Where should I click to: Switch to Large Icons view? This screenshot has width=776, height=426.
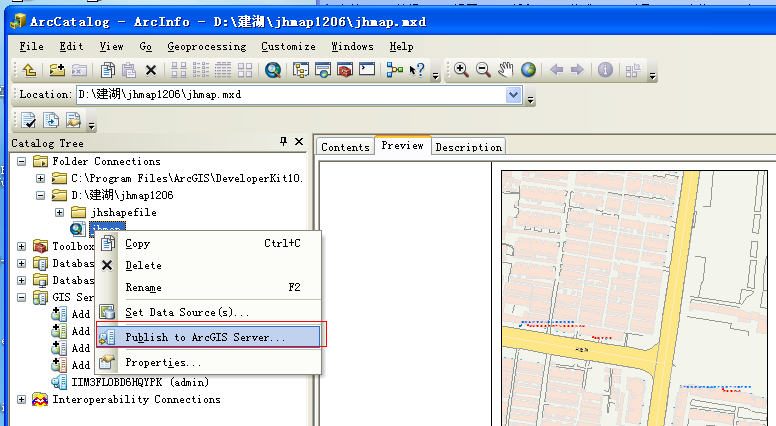(x=179, y=70)
